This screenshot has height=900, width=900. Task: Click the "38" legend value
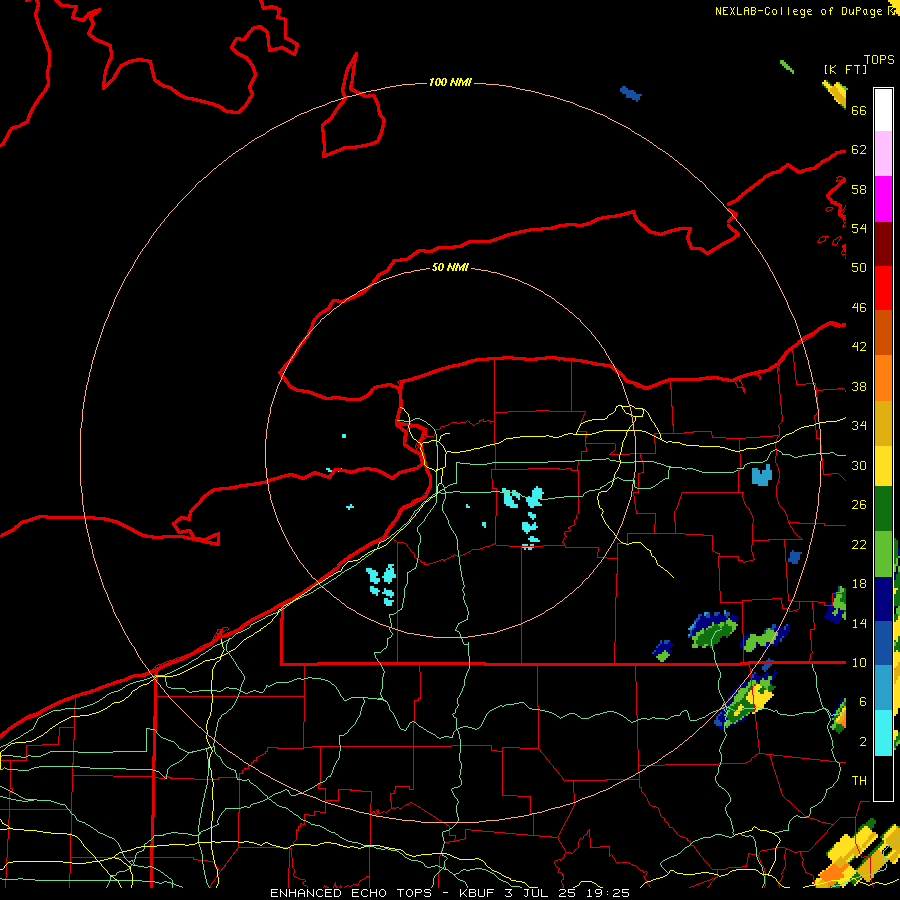(859, 387)
